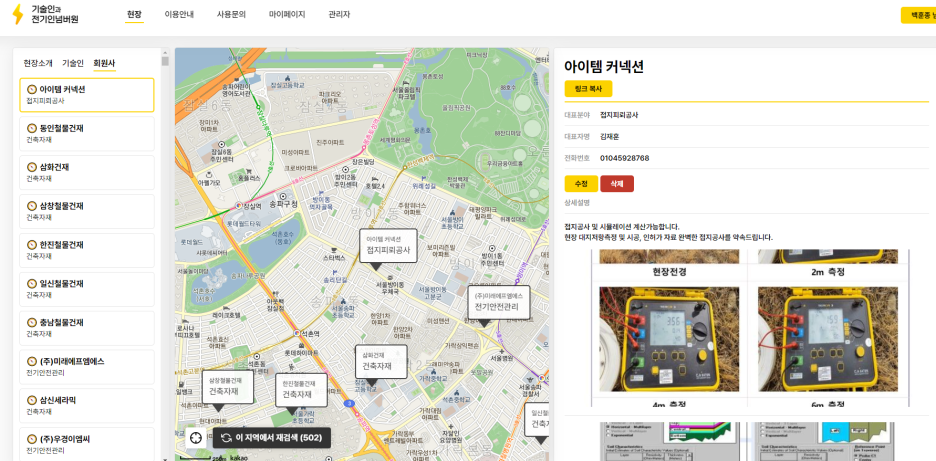Select the 아이템 커넥션 list card
This screenshot has width=936, height=461.
coord(87,95)
